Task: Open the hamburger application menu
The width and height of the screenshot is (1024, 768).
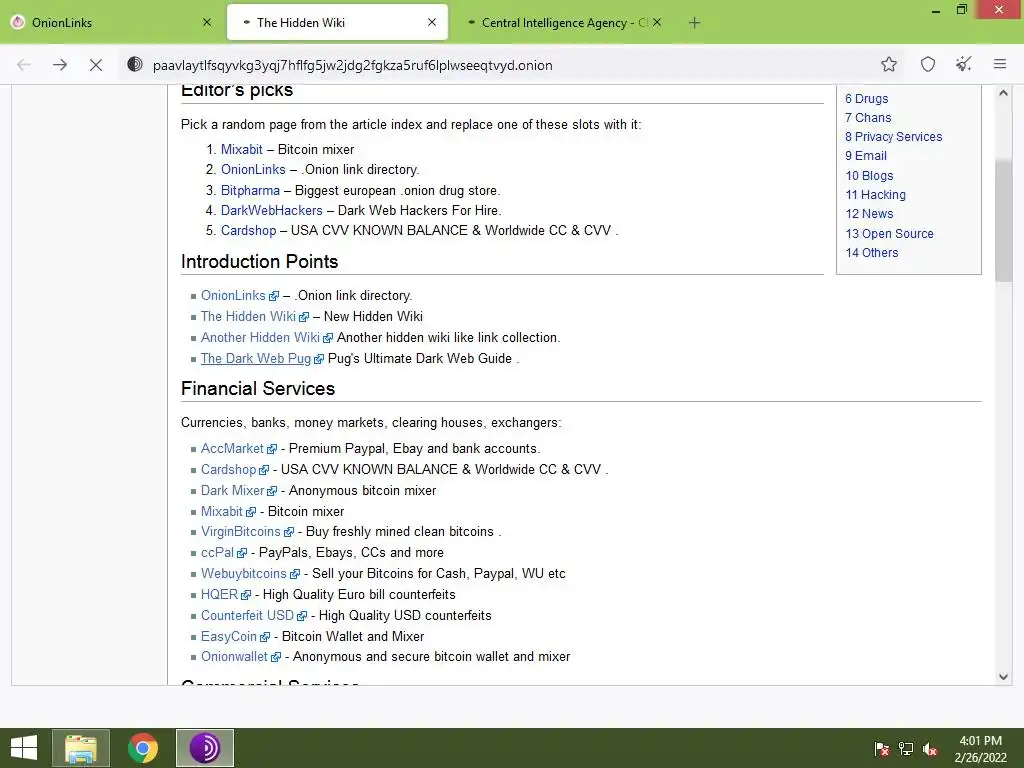Action: pos(1000,64)
